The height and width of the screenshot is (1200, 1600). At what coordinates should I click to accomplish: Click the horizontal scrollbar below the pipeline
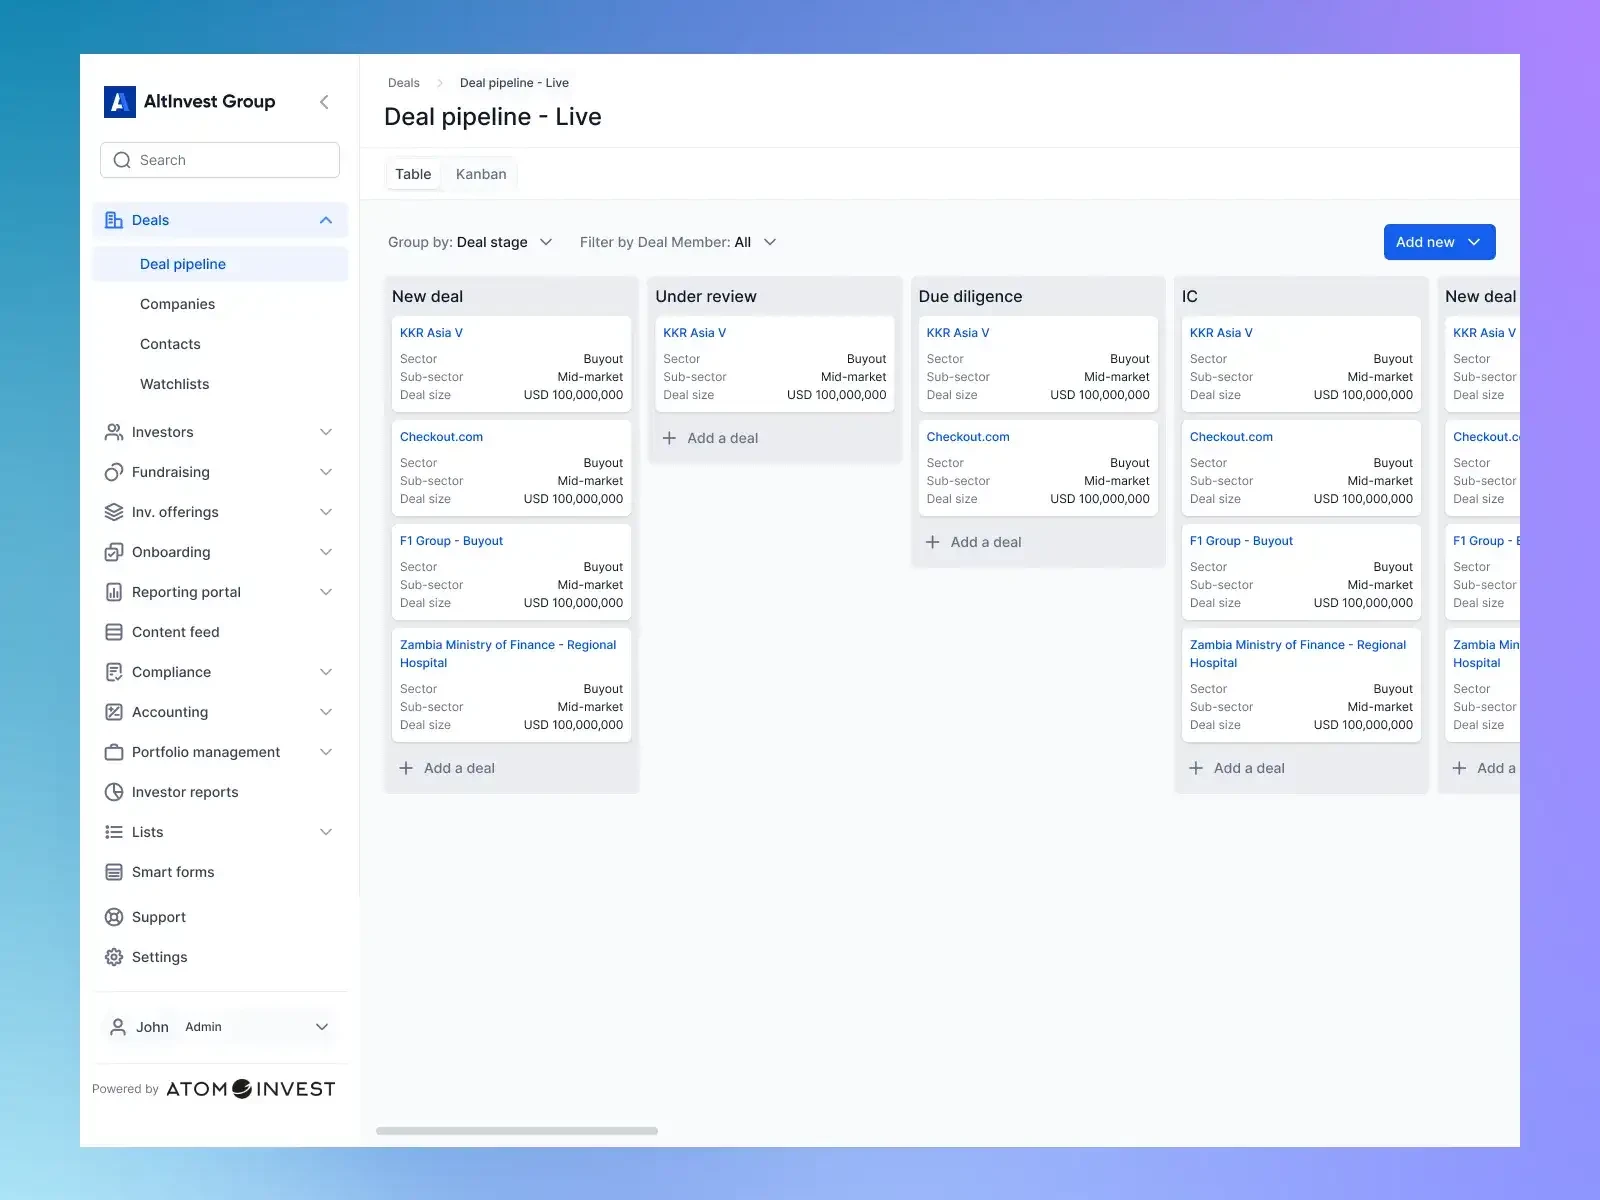point(516,1131)
